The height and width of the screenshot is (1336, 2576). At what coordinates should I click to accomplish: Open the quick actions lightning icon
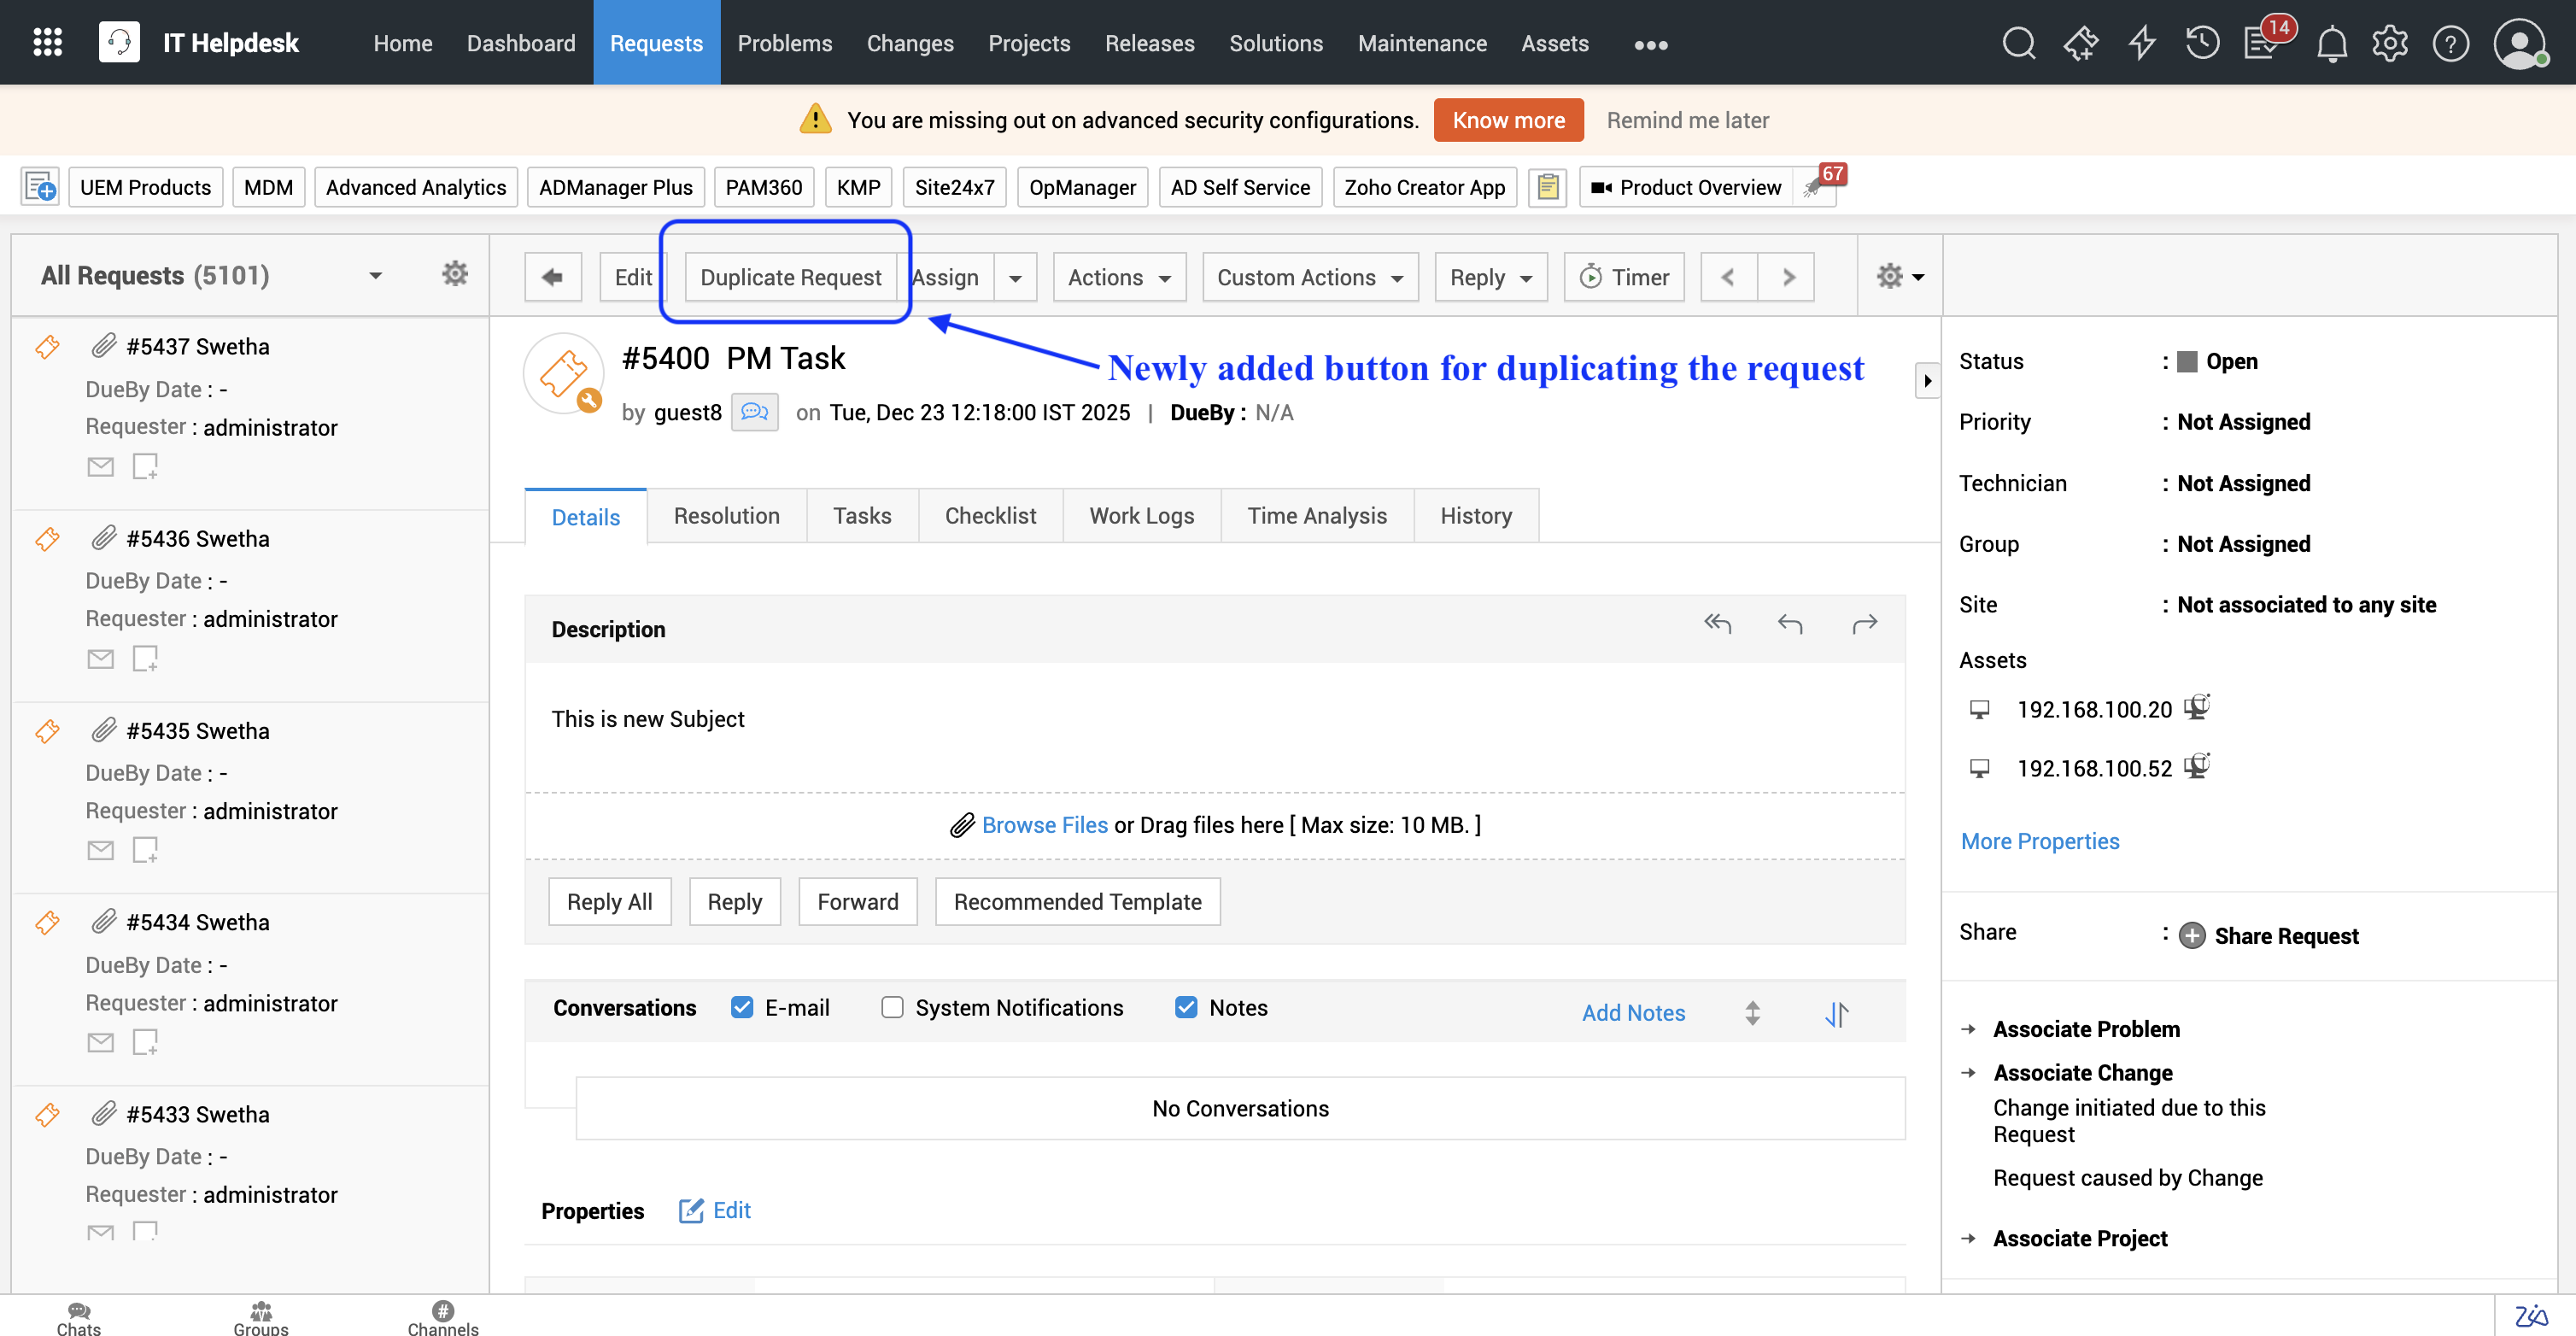pos(2141,43)
